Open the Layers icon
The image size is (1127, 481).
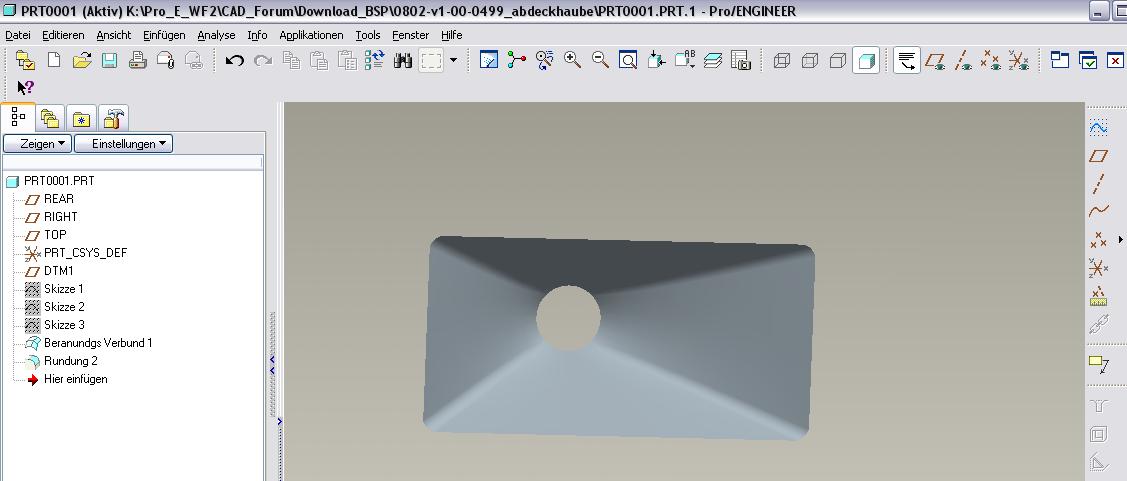(x=713, y=60)
